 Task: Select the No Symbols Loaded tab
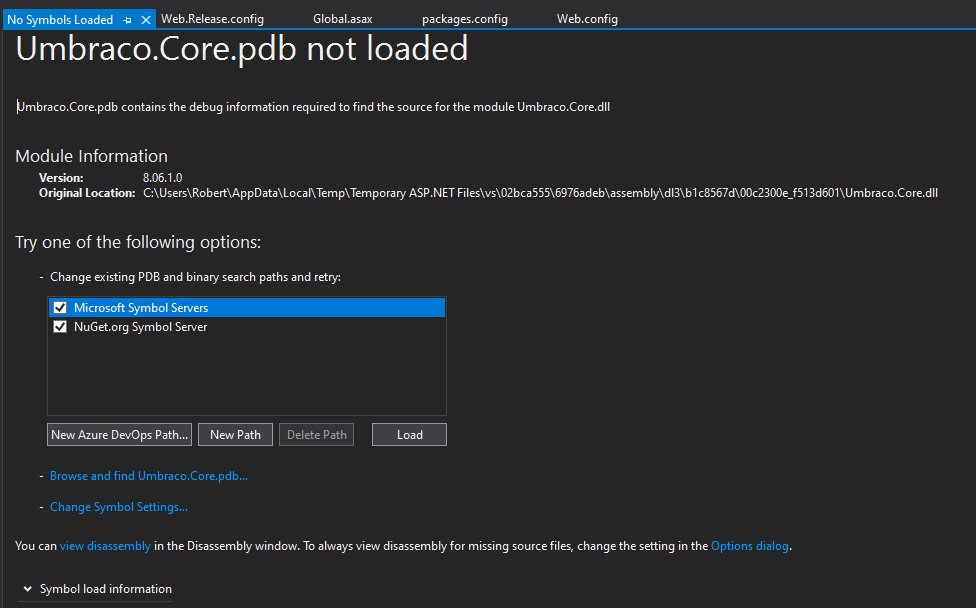coord(60,20)
